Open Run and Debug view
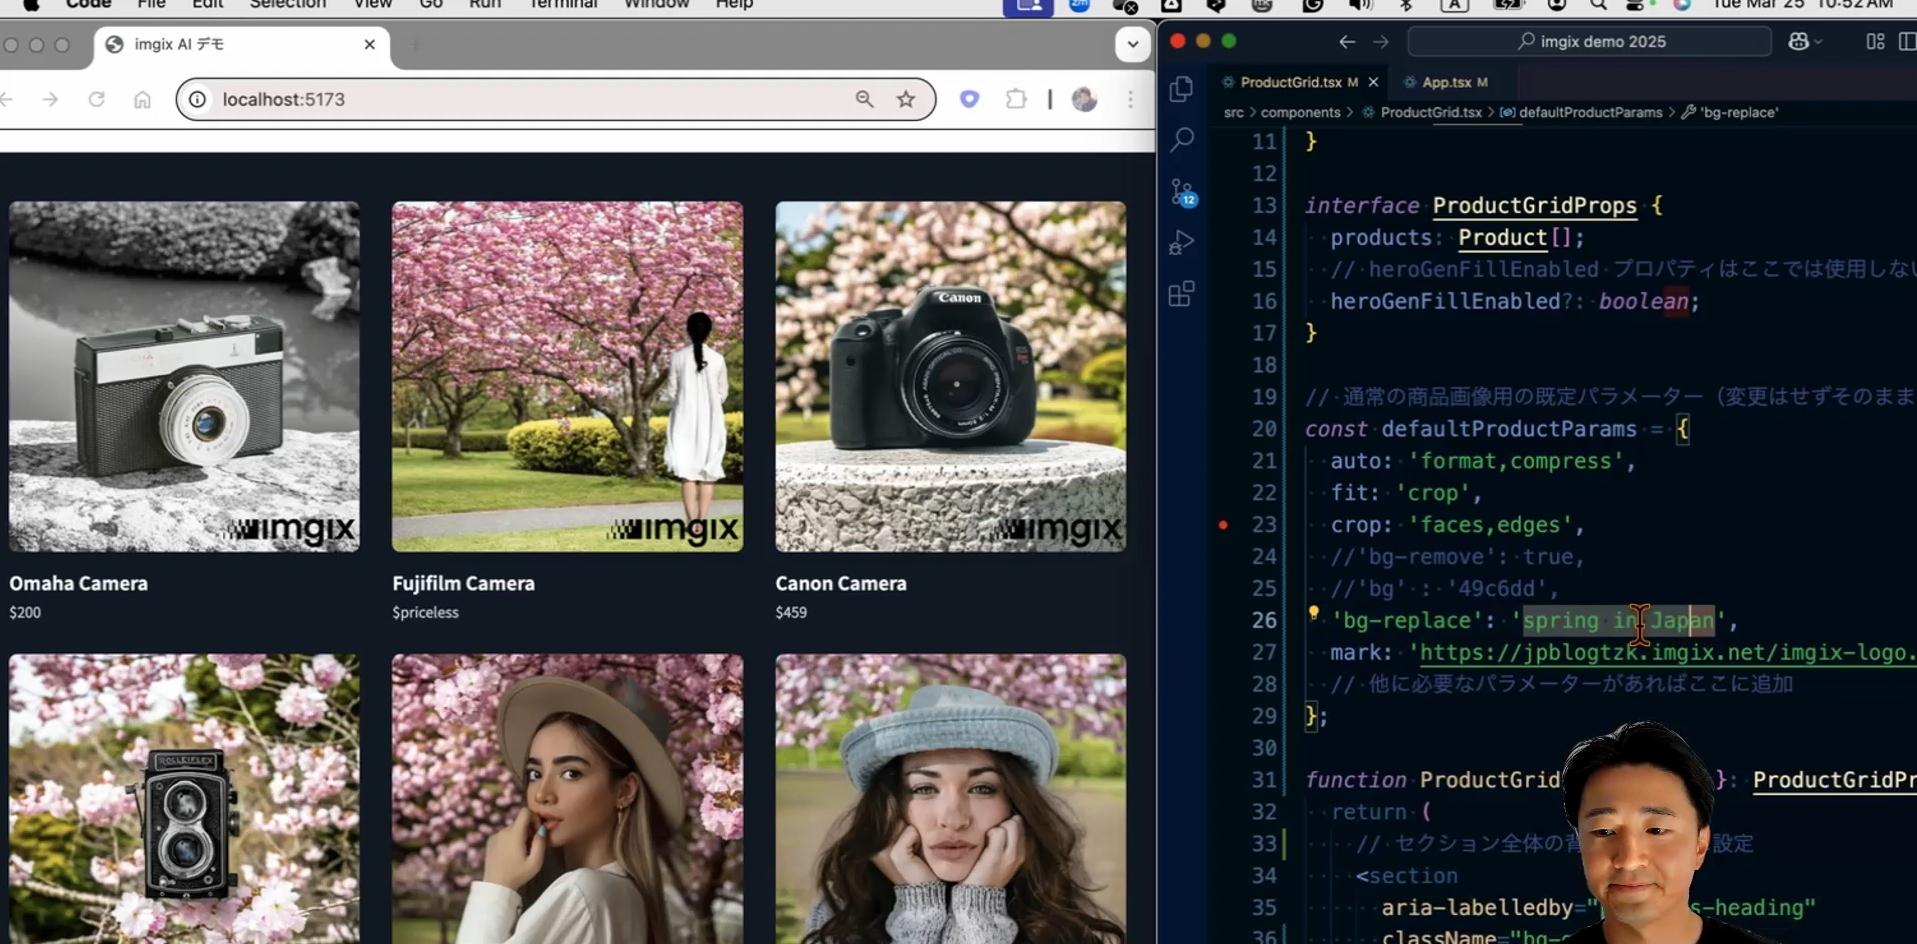The image size is (1917, 944). tap(1182, 243)
